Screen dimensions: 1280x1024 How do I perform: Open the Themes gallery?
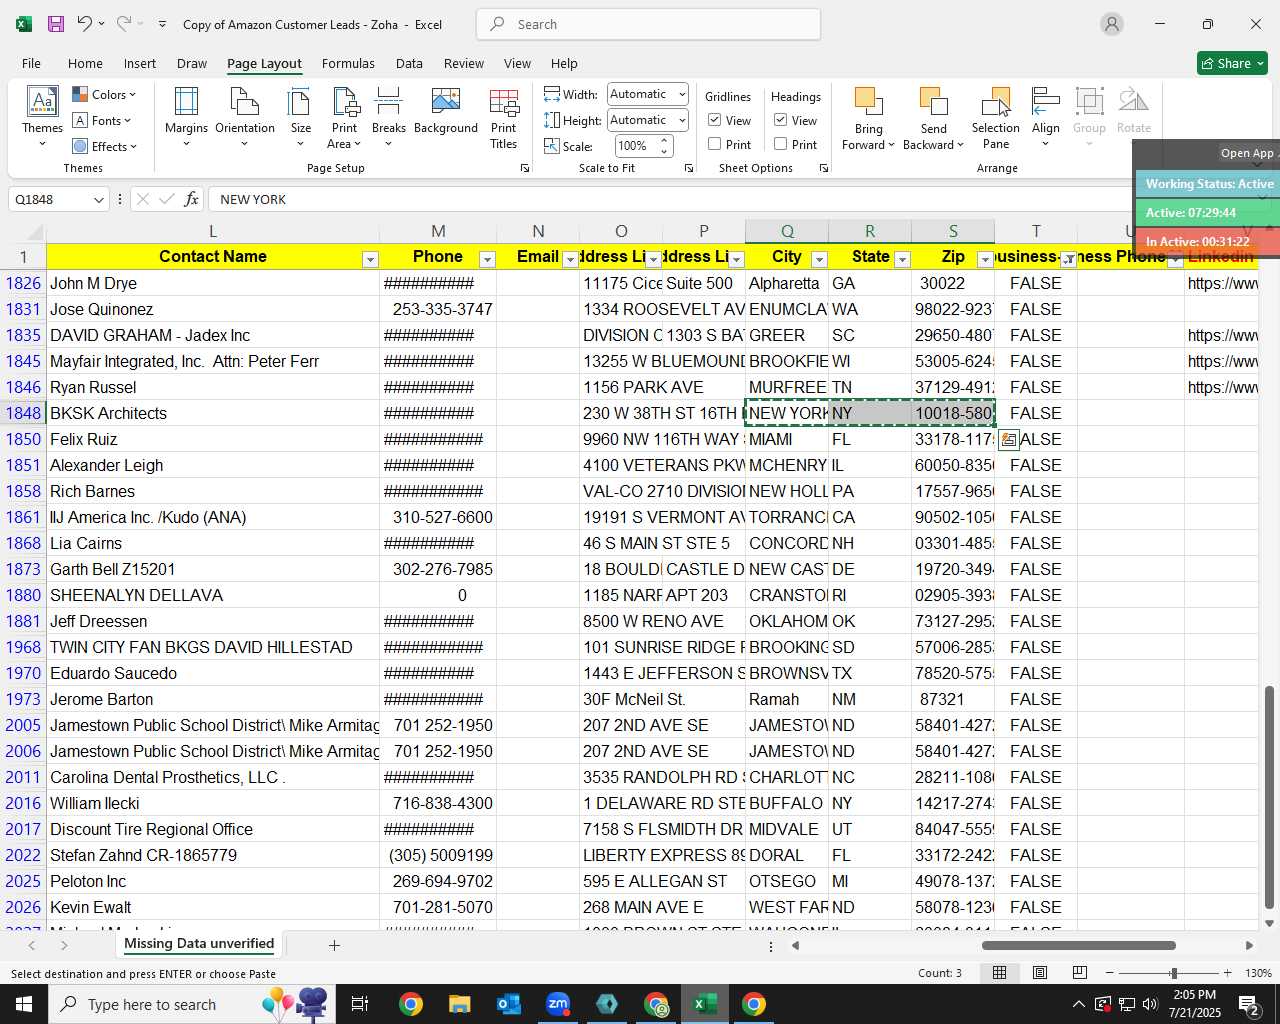point(42,117)
